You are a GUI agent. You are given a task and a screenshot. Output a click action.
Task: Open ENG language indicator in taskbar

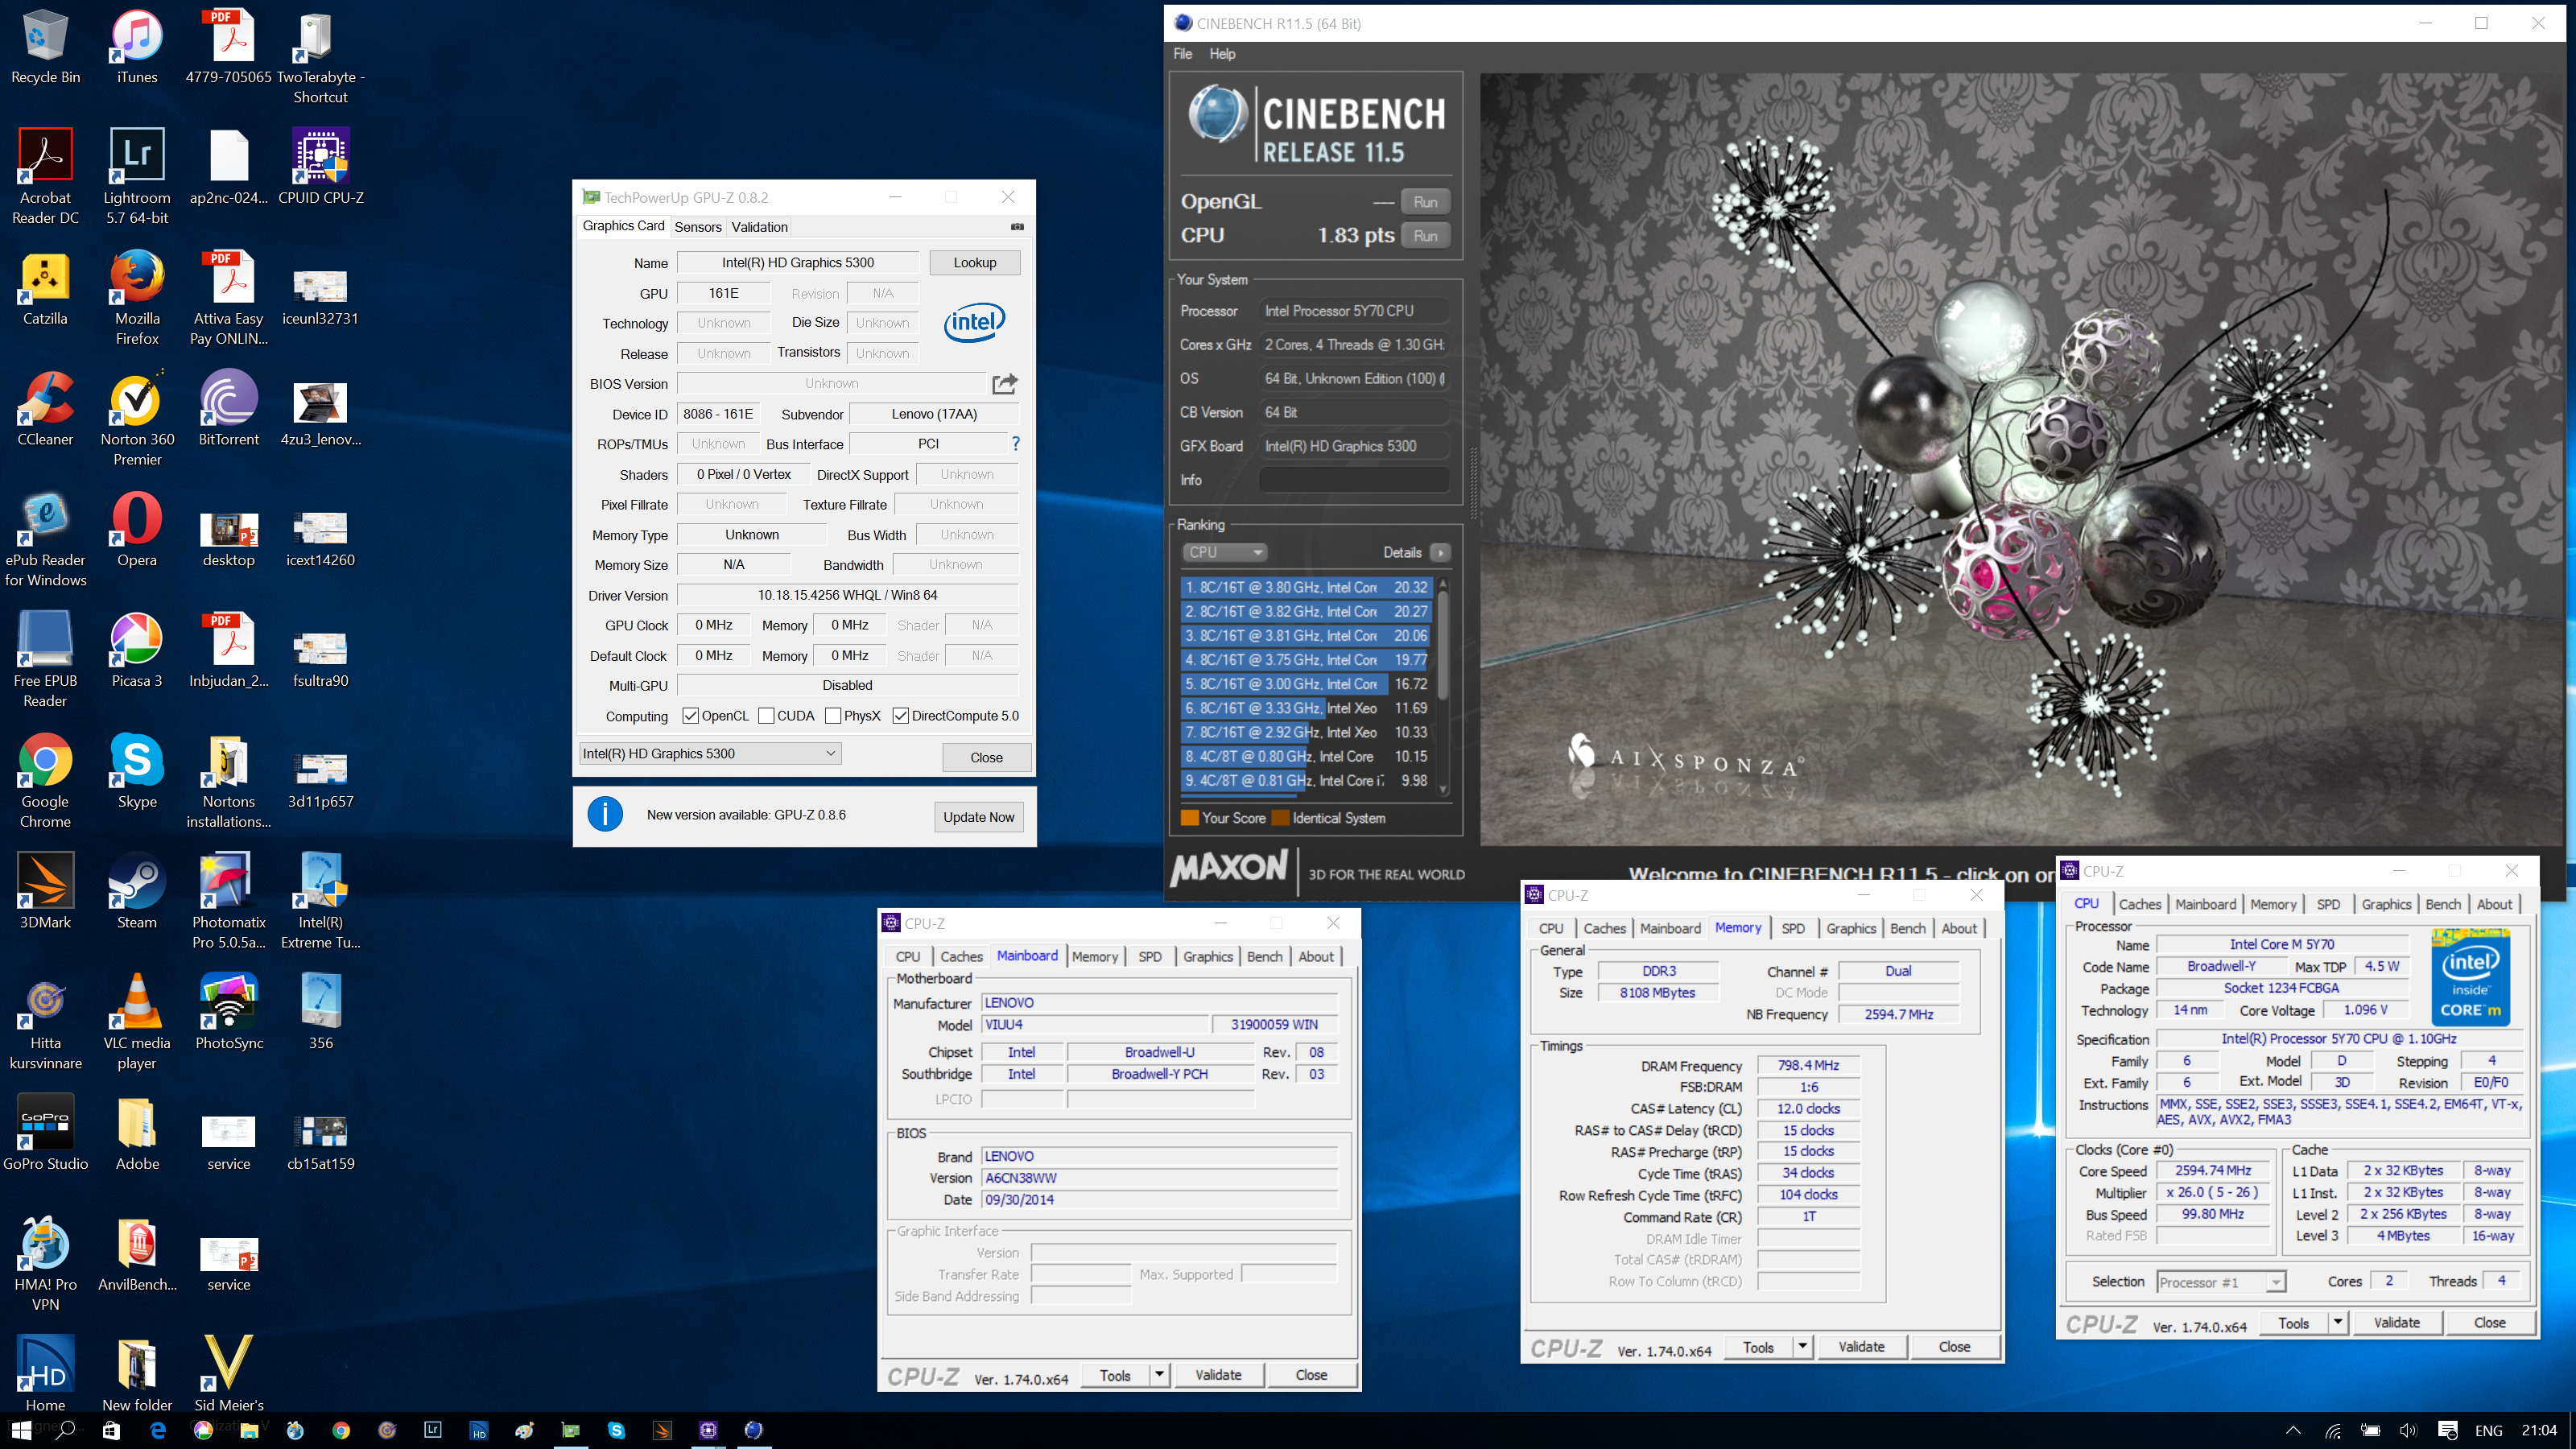(2488, 1430)
